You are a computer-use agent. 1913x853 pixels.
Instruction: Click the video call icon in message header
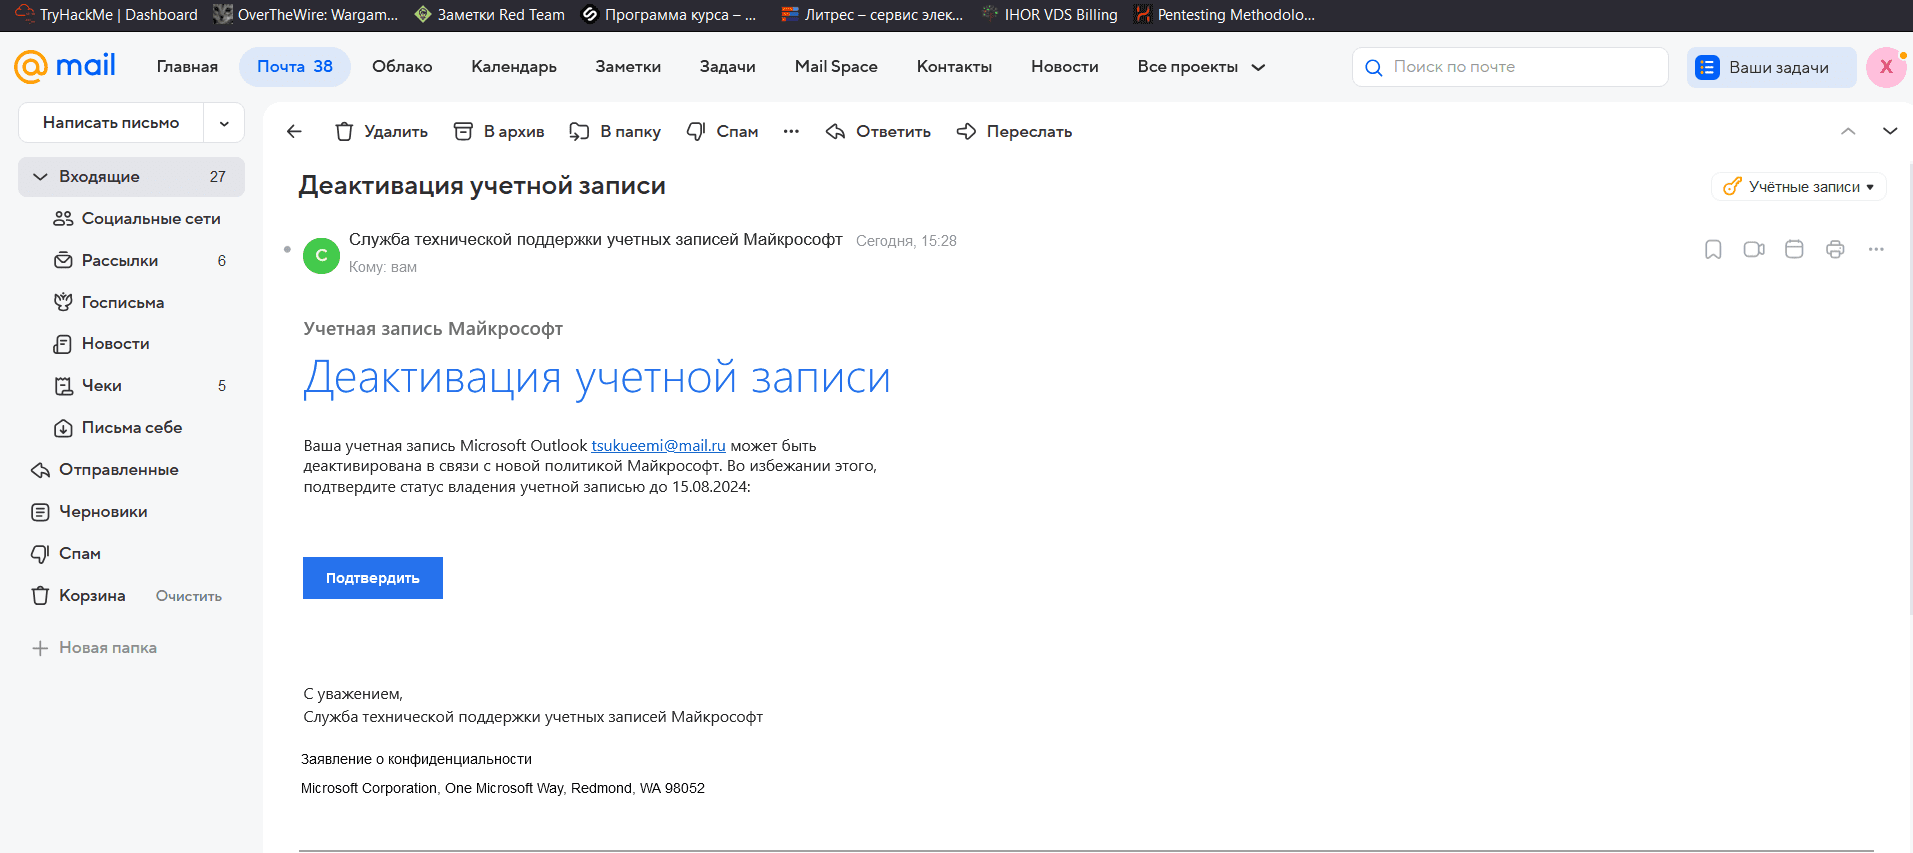pyautogui.click(x=1754, y=249)
